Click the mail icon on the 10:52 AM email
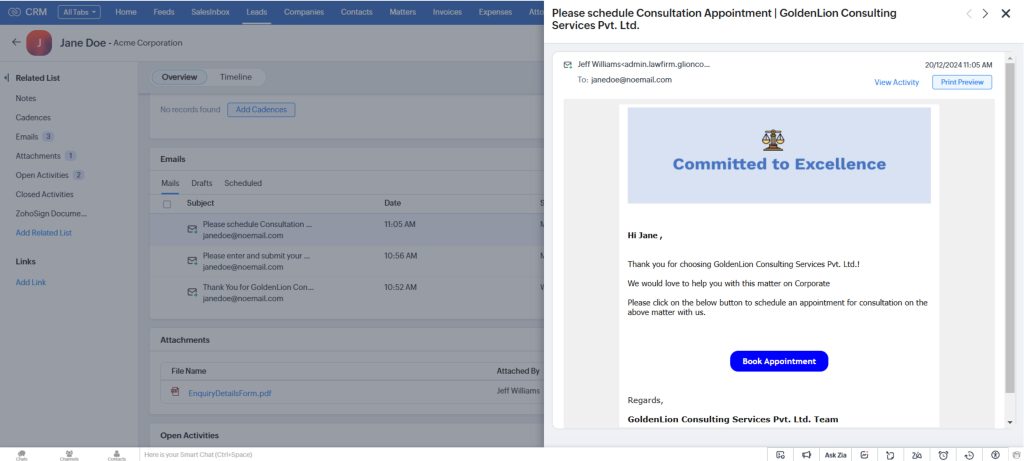Image resolution: width=1024 pixels, height=461 pixels. point(192,292)
